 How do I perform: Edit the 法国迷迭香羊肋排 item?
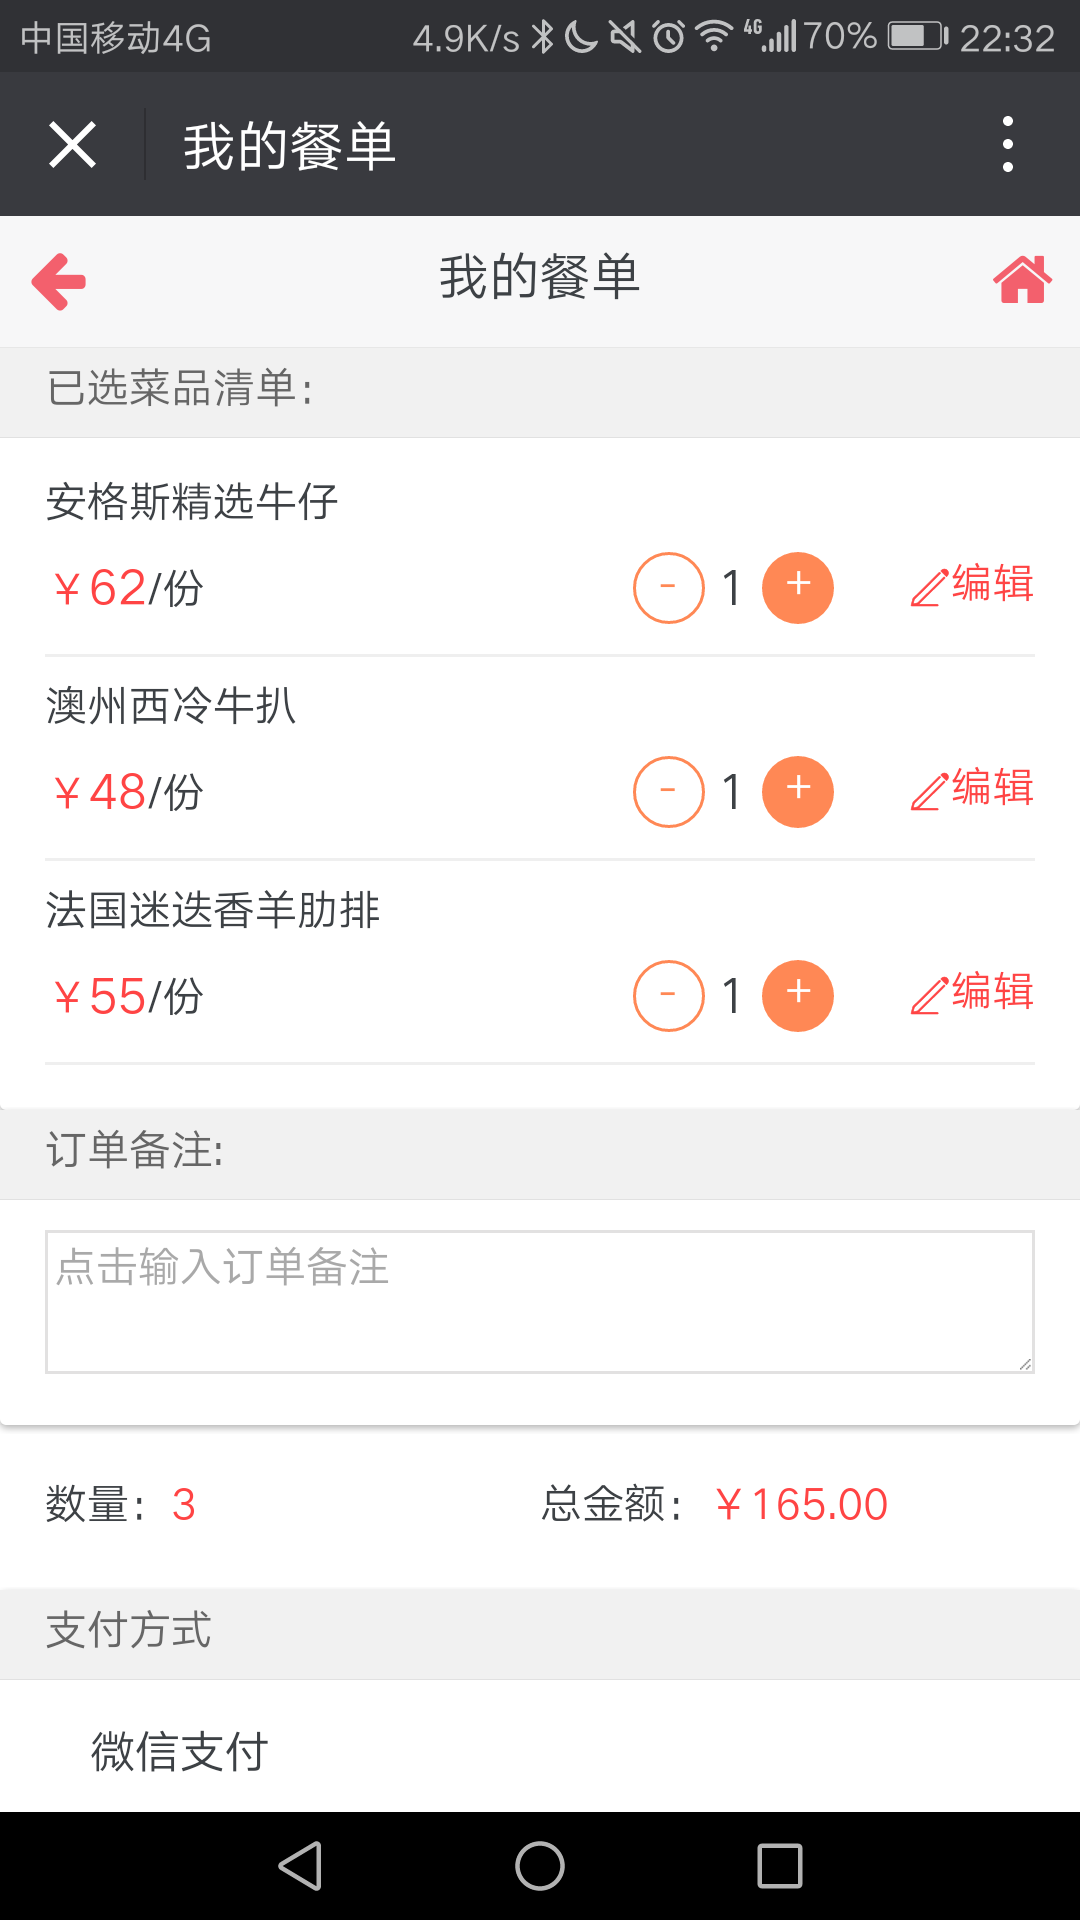[972, 993]
